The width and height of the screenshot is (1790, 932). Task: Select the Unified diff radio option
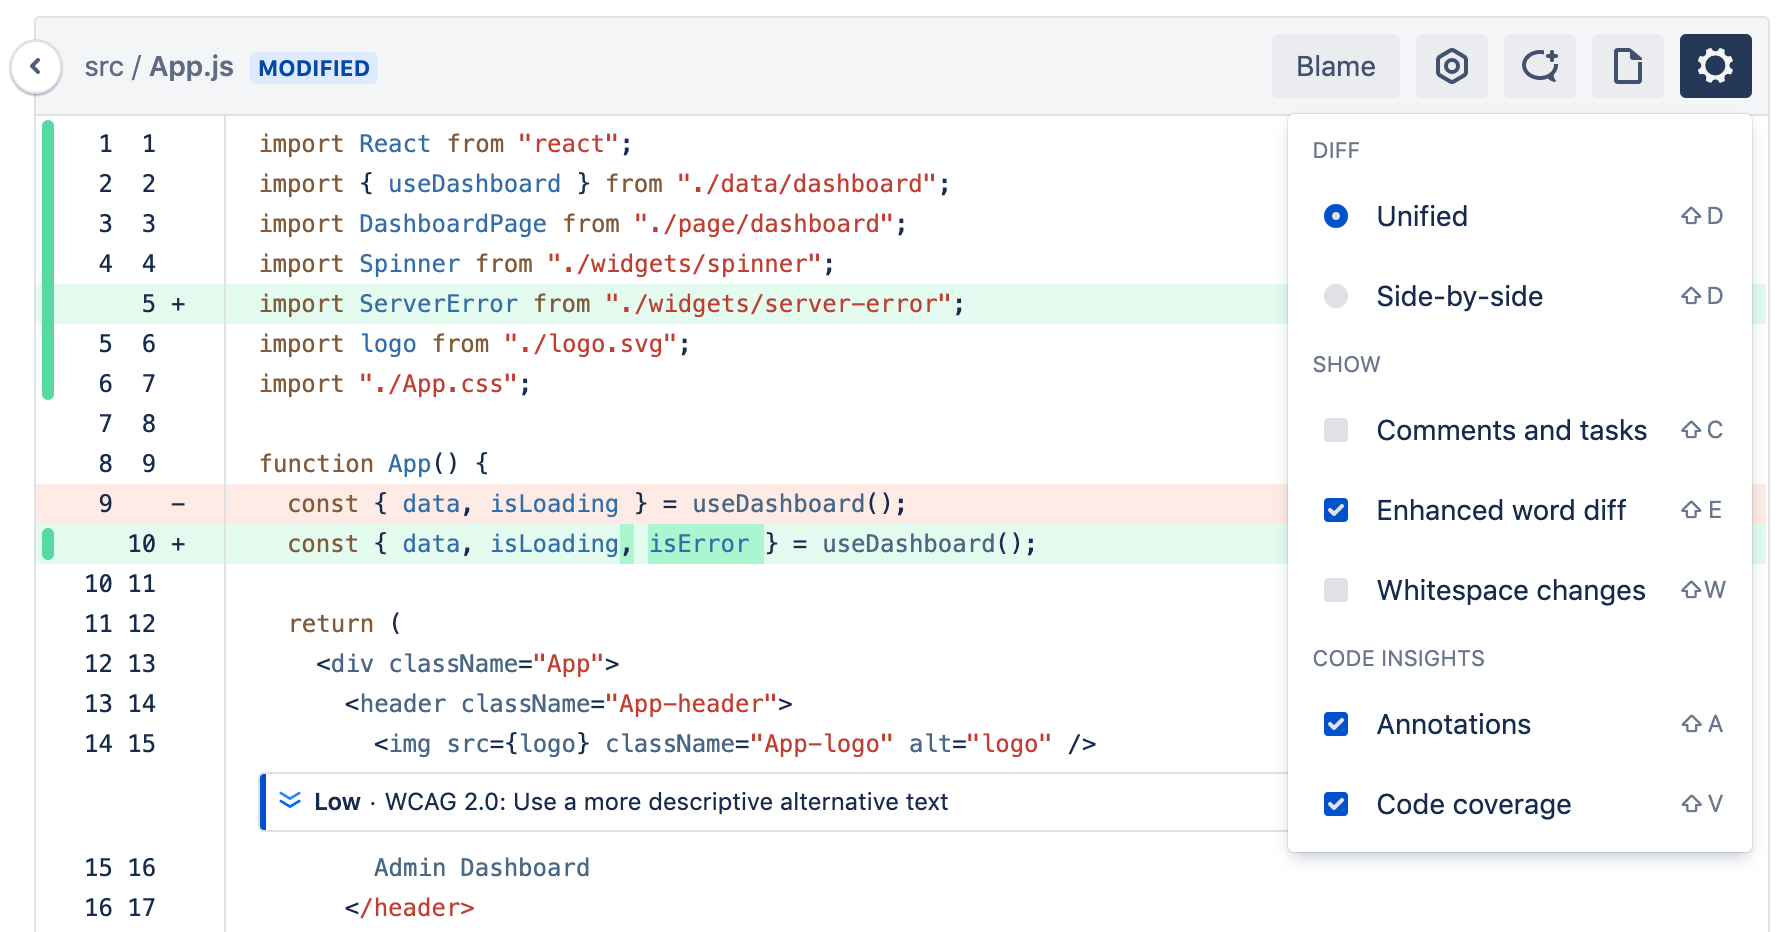click(x=1336, y=216)
